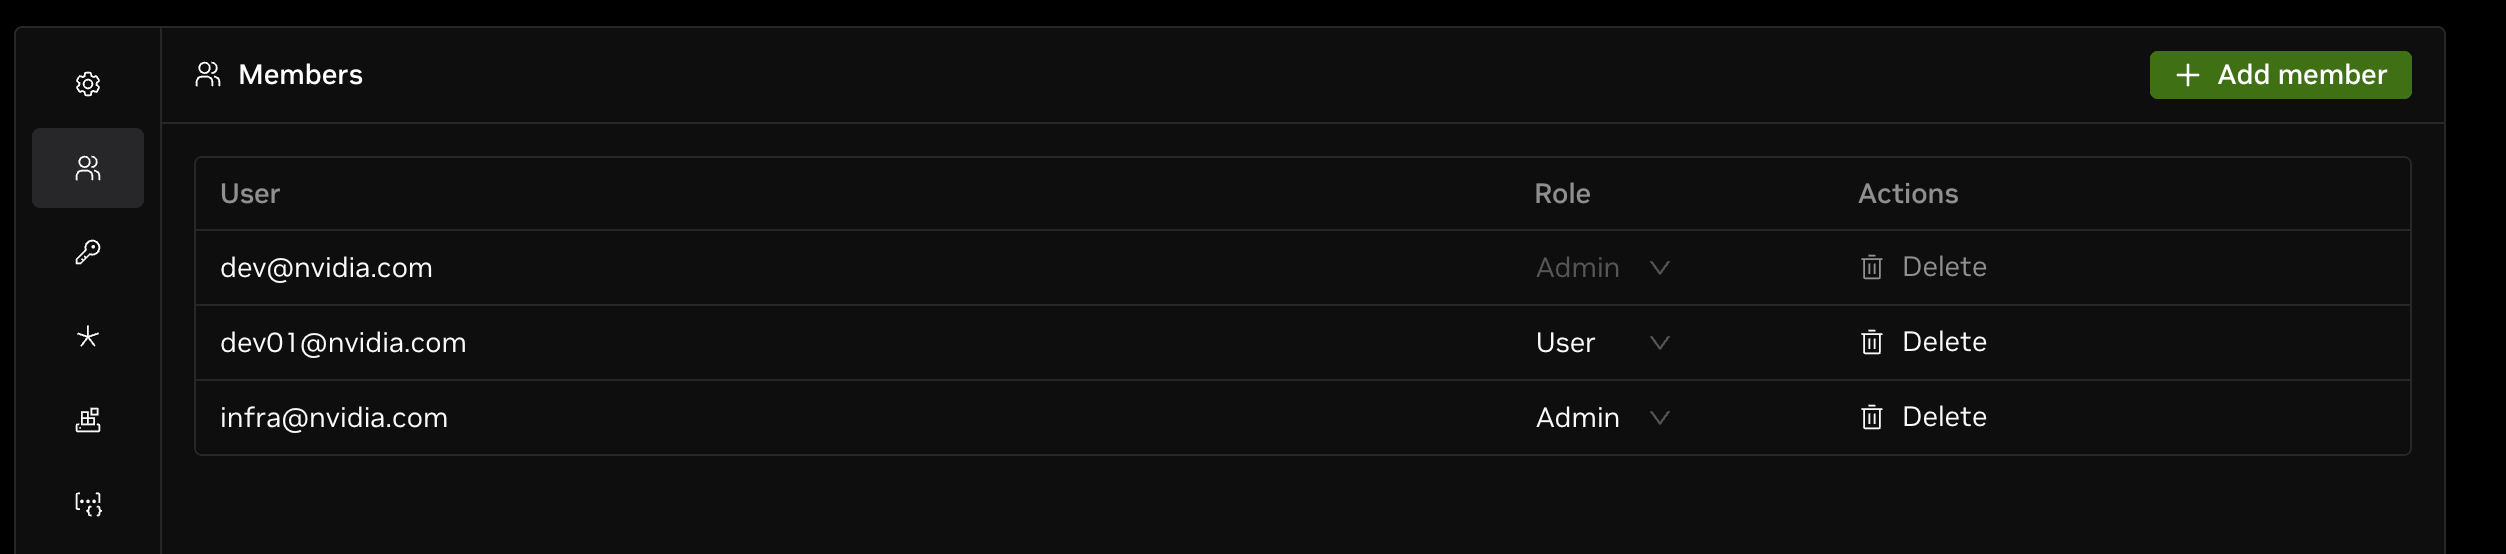
Task: Click the asterisk icon in sidebar
Action: (88, 336)
